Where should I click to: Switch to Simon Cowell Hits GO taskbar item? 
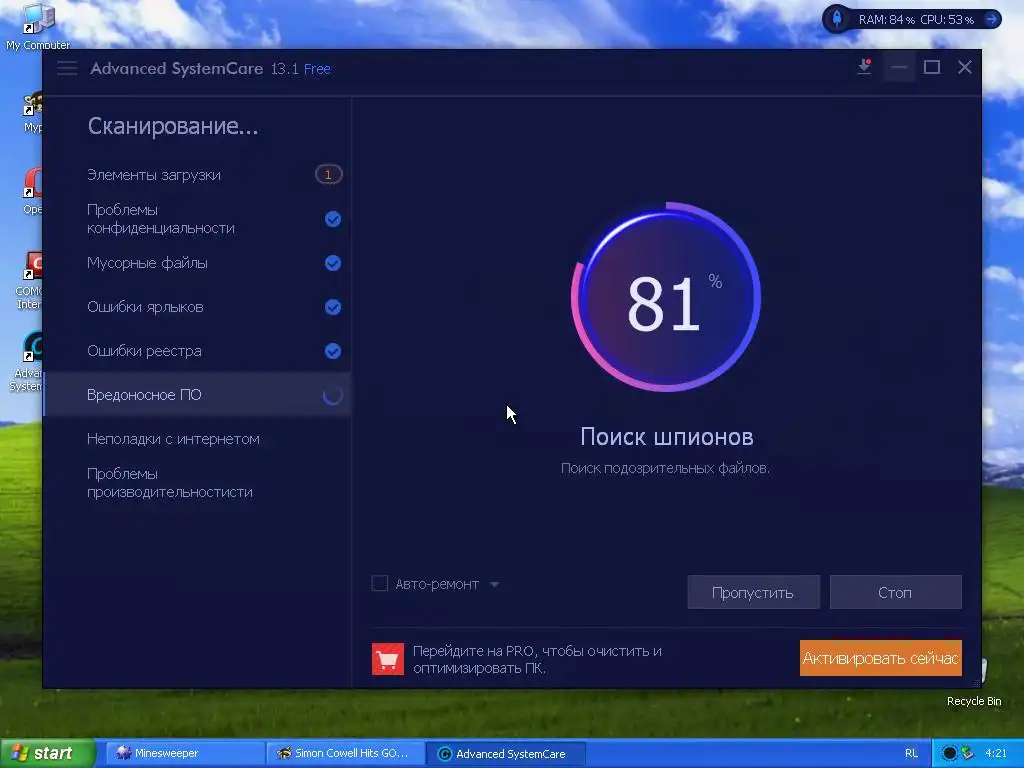(x=344, y=753)
